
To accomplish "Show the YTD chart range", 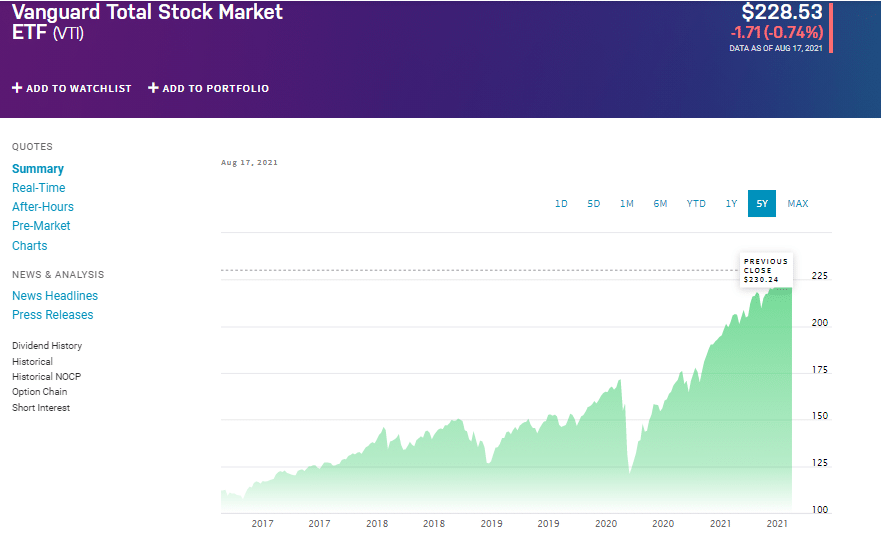I will (696, 203).
